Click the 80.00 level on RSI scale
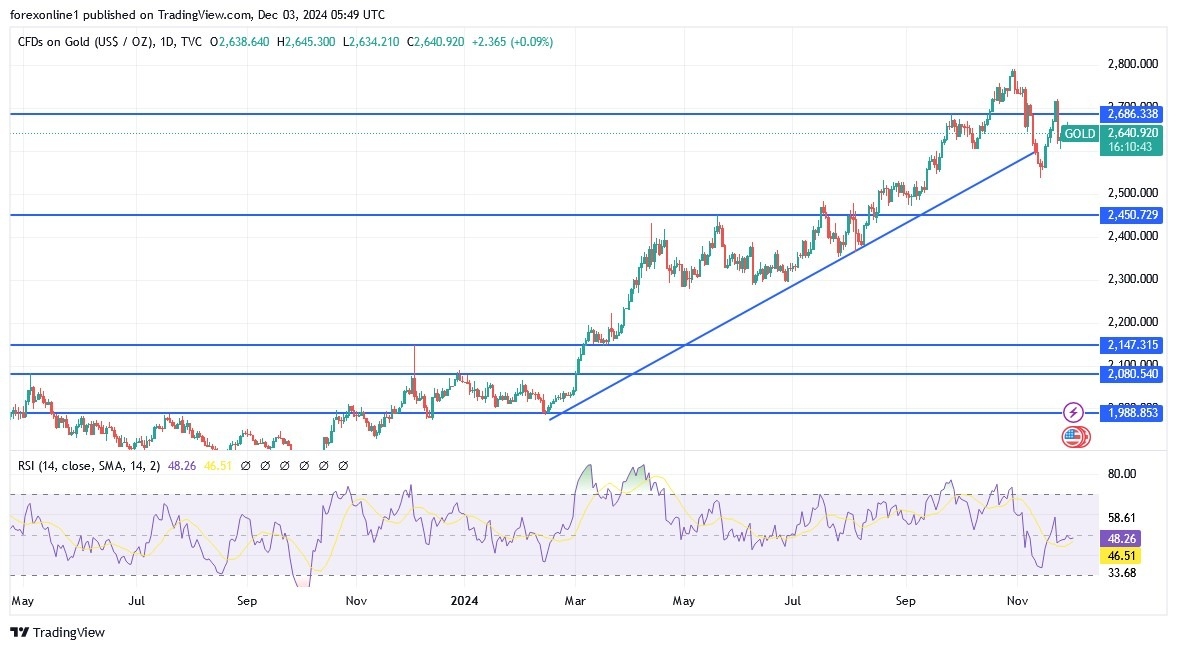1177x650 pixels. [1121, 474]
